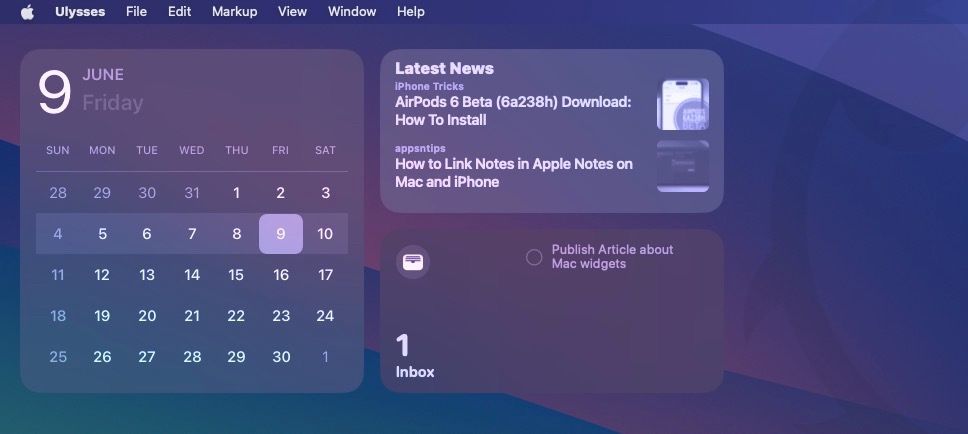Select June 30 in calendar widget
Viewport: 968px width, 434px height.
point(281,357)
